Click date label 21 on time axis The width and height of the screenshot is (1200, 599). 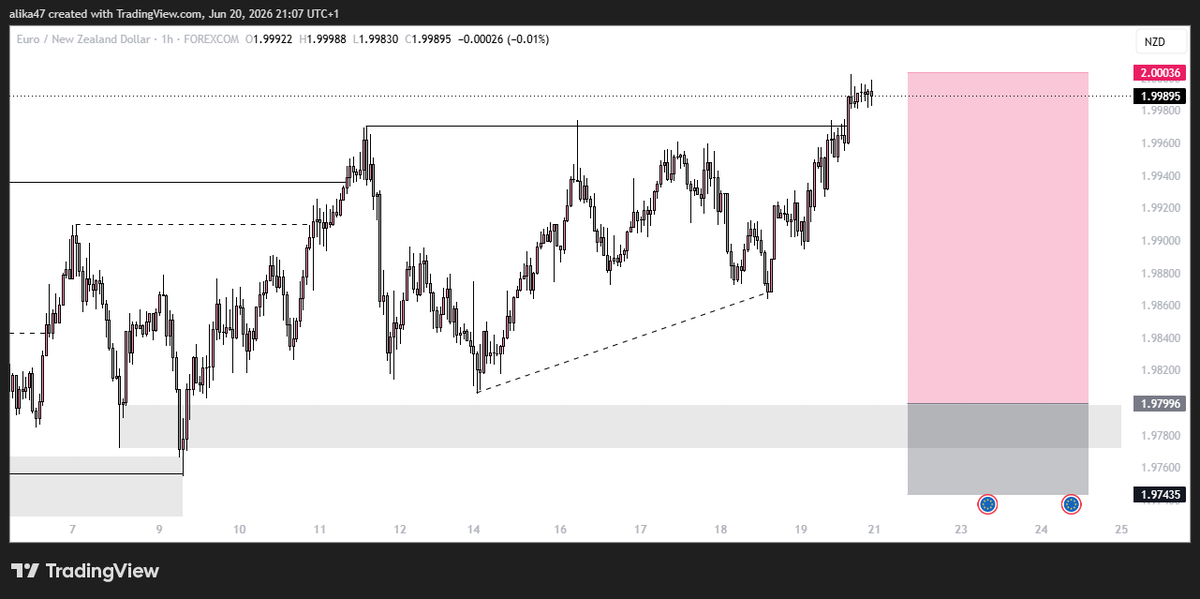pyautogui.click(x=875, y=529)
